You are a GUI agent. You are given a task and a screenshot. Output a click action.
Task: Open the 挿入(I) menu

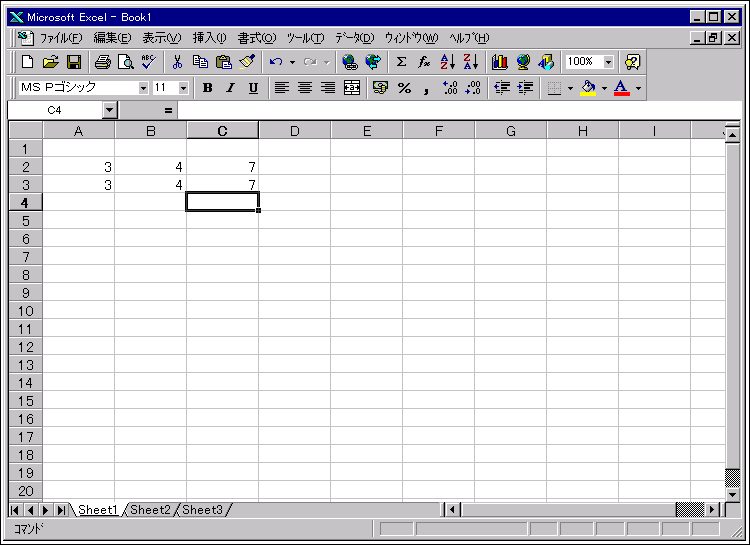[x=210, y=38]
